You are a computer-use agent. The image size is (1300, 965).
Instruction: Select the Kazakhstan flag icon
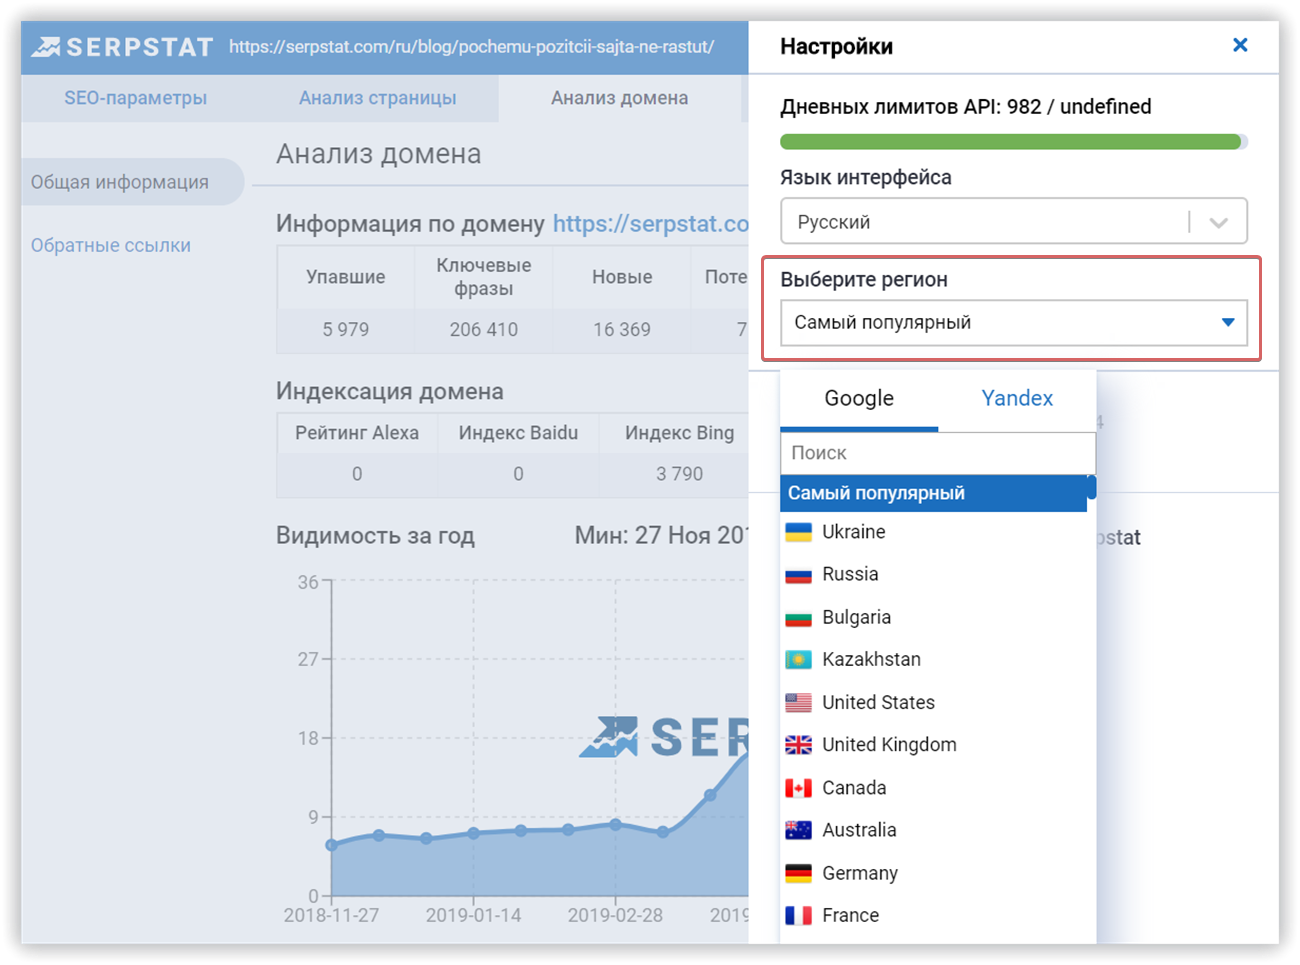tap(798, 660)
